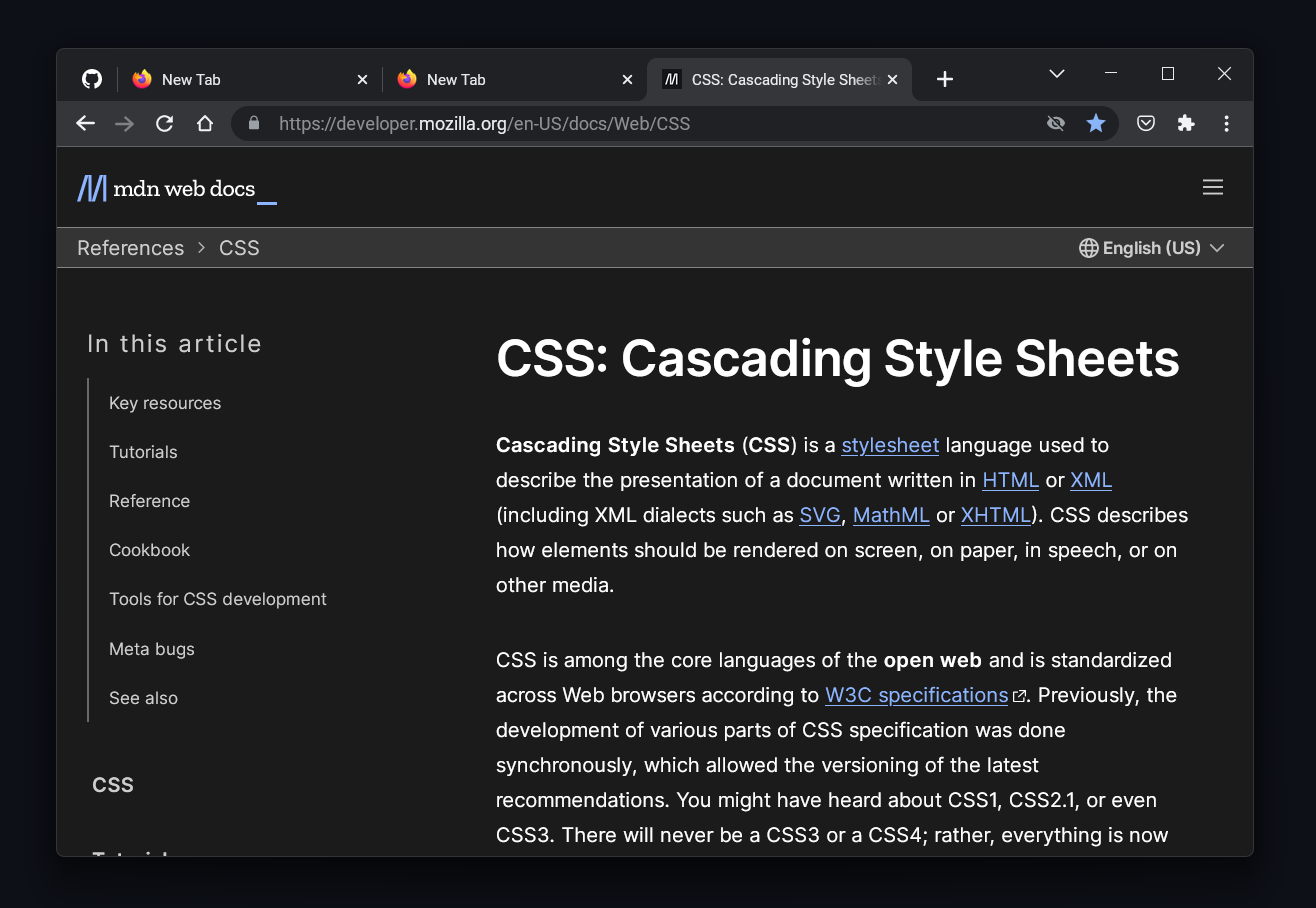Image resolution: width=1316 pixels, height=908 pixels.
Task: Jump to Tools for CSS development
Action: coord(218,599)
